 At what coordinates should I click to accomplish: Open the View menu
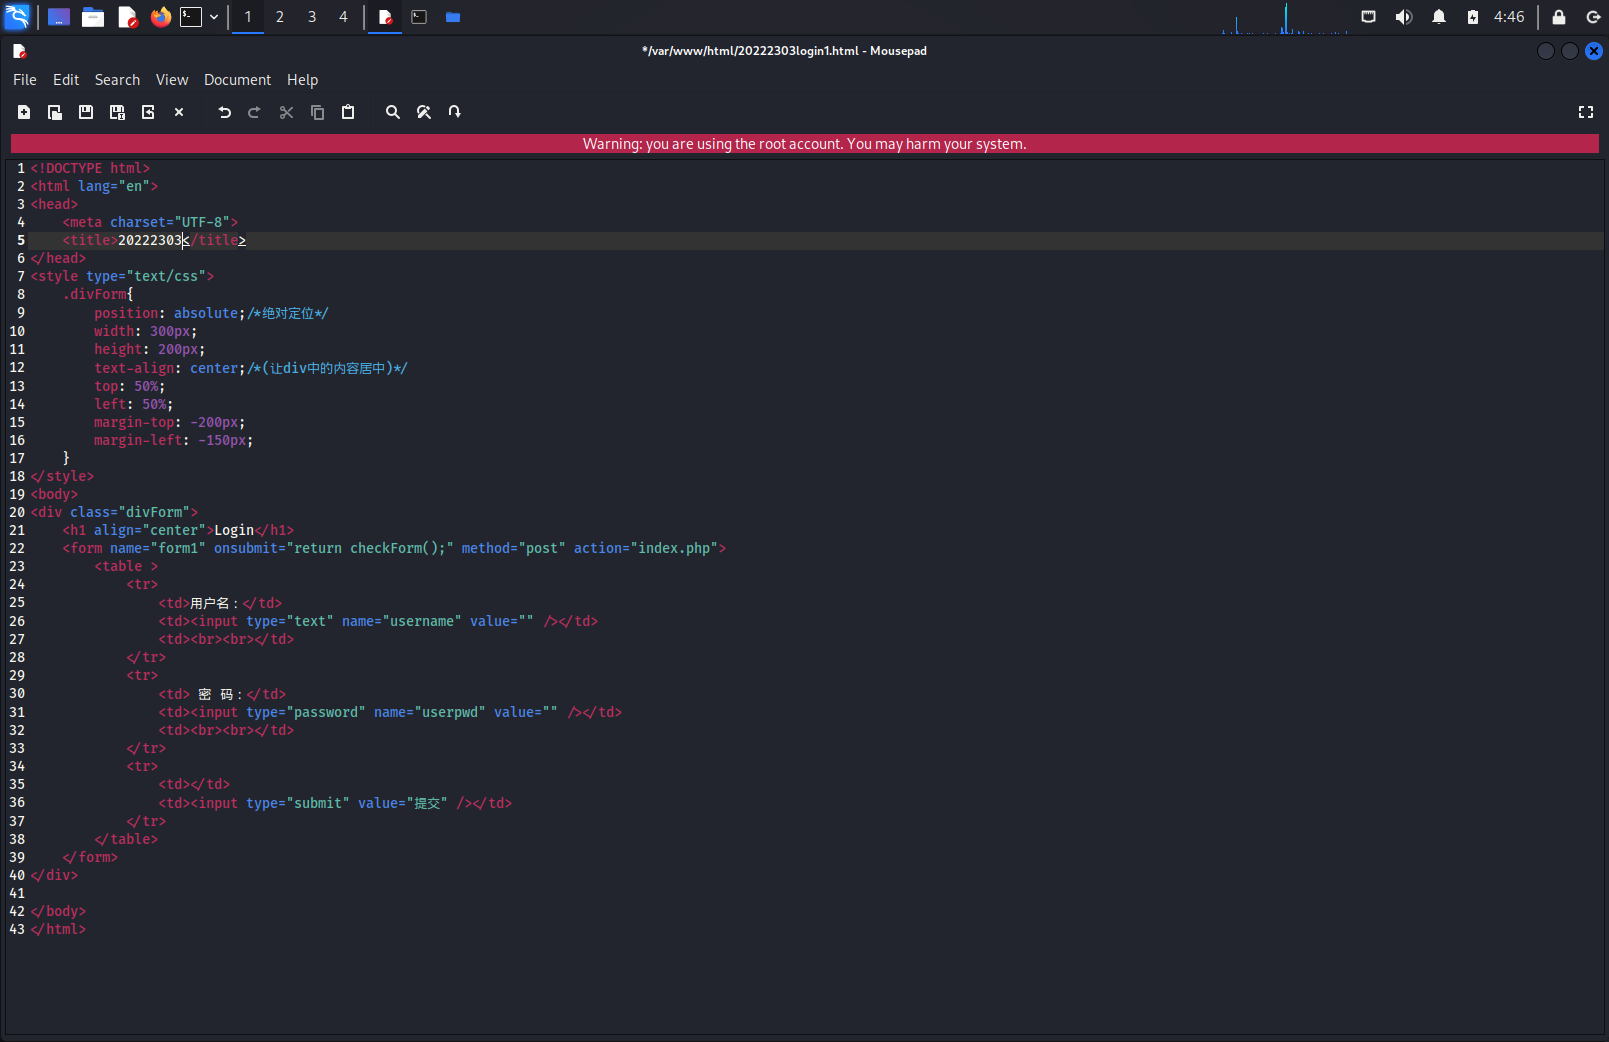tap(172, 80)
